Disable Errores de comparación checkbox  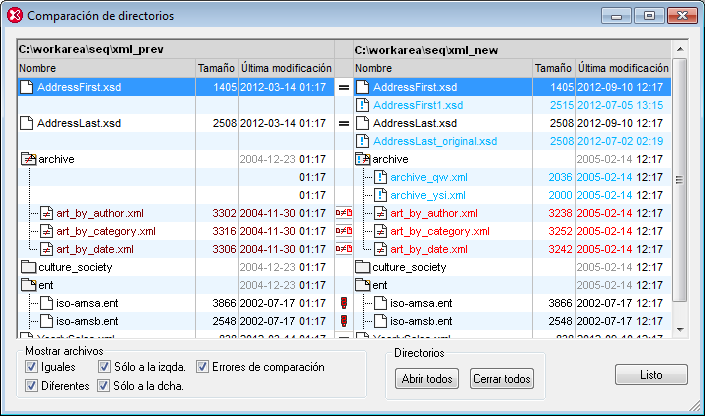tap(202, 367)
